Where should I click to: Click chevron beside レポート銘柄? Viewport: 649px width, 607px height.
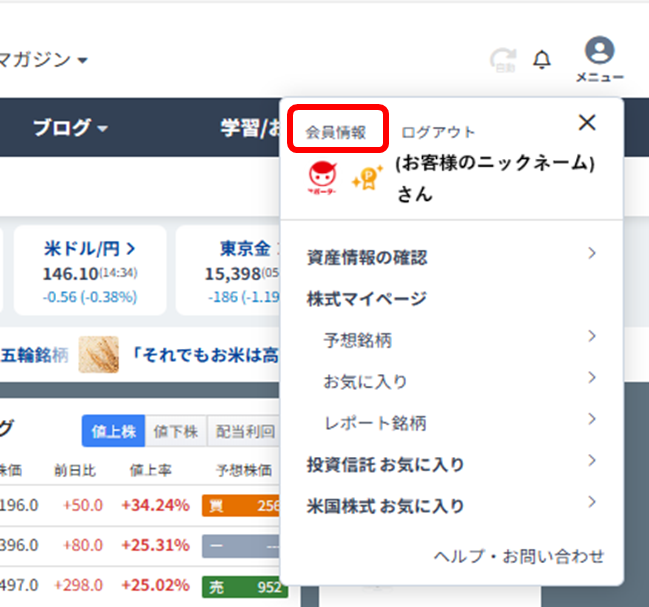(x=592, y=419)
